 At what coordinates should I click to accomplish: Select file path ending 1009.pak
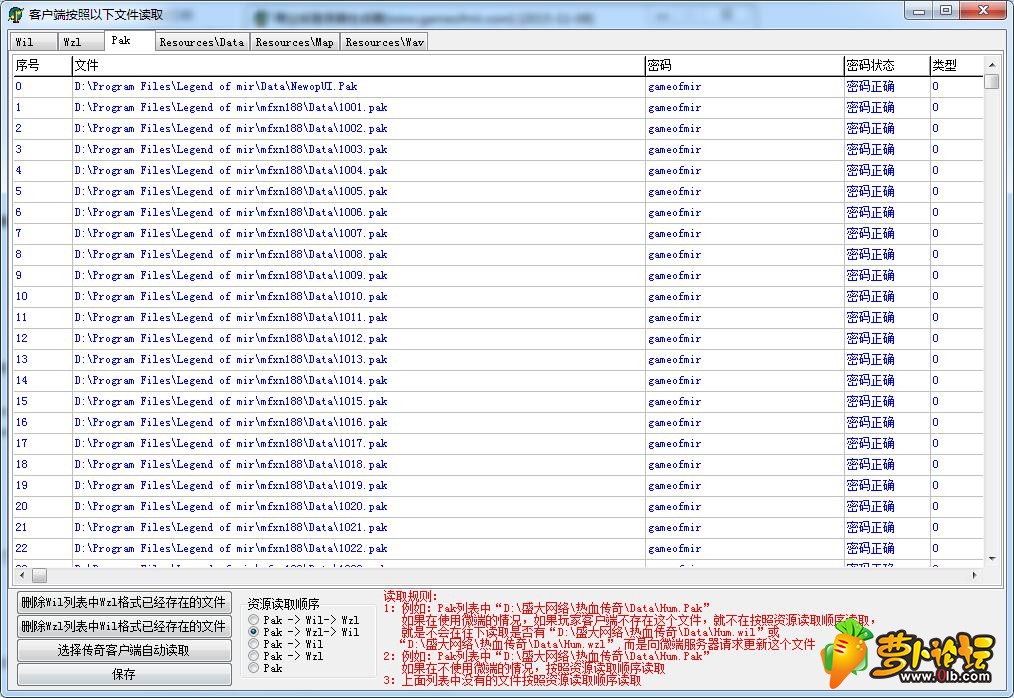pyautogui.click(x=230, y=276)
